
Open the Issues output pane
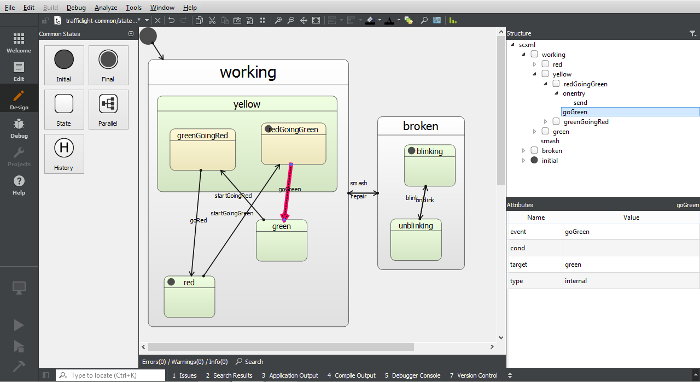184,375
